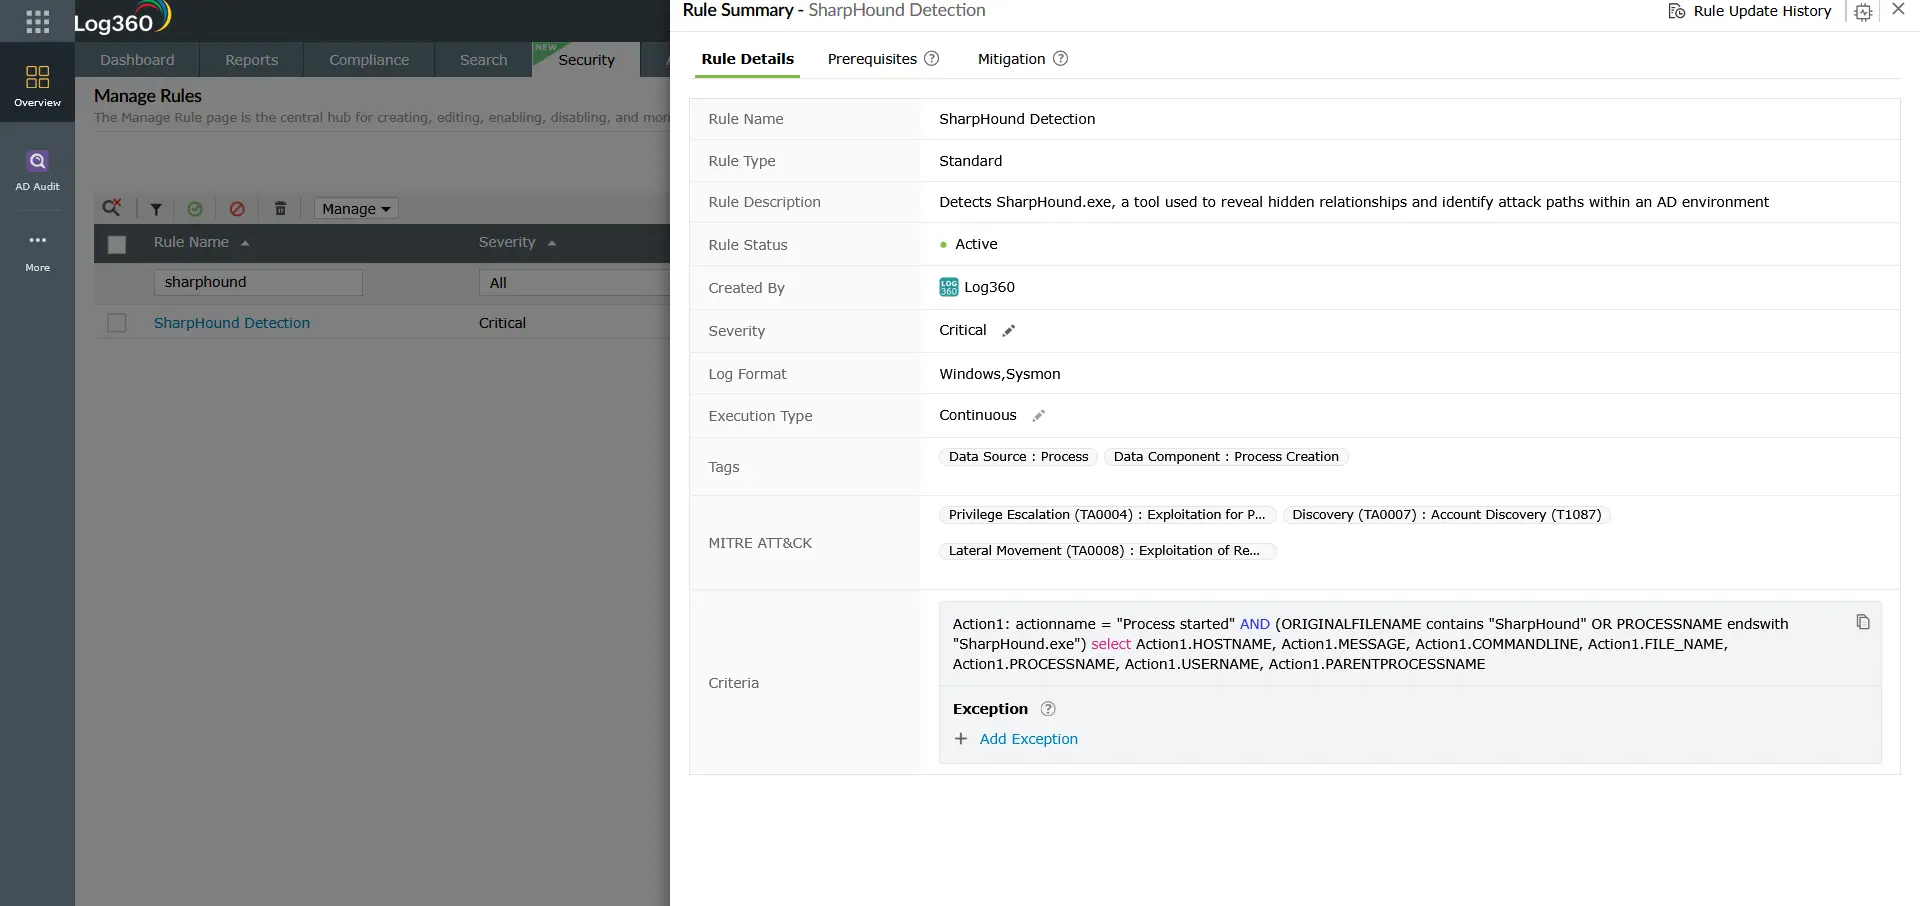Image resolution: width=1920 pixels, height=906 pixels.
Task: Click the Log360 logo
Action: click(122, 19)
